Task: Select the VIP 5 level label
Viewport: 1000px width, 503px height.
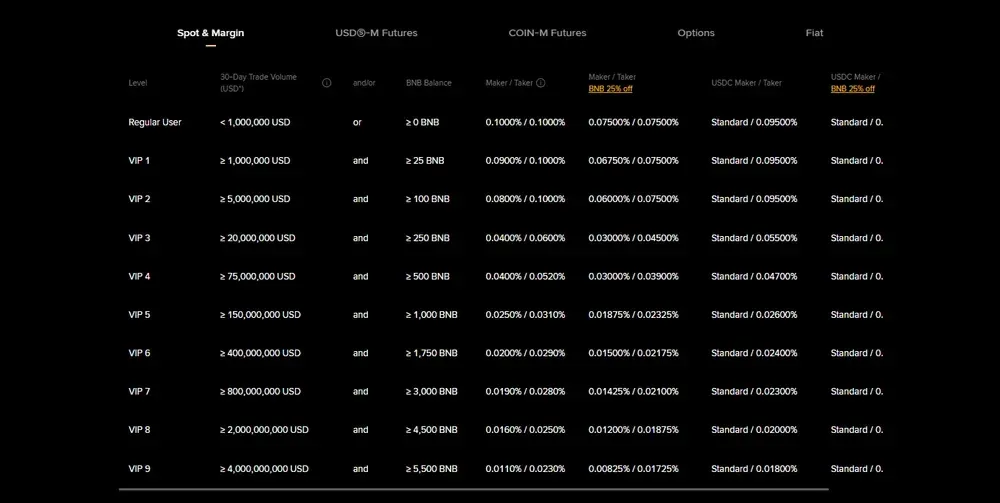Action: [139, 315]
